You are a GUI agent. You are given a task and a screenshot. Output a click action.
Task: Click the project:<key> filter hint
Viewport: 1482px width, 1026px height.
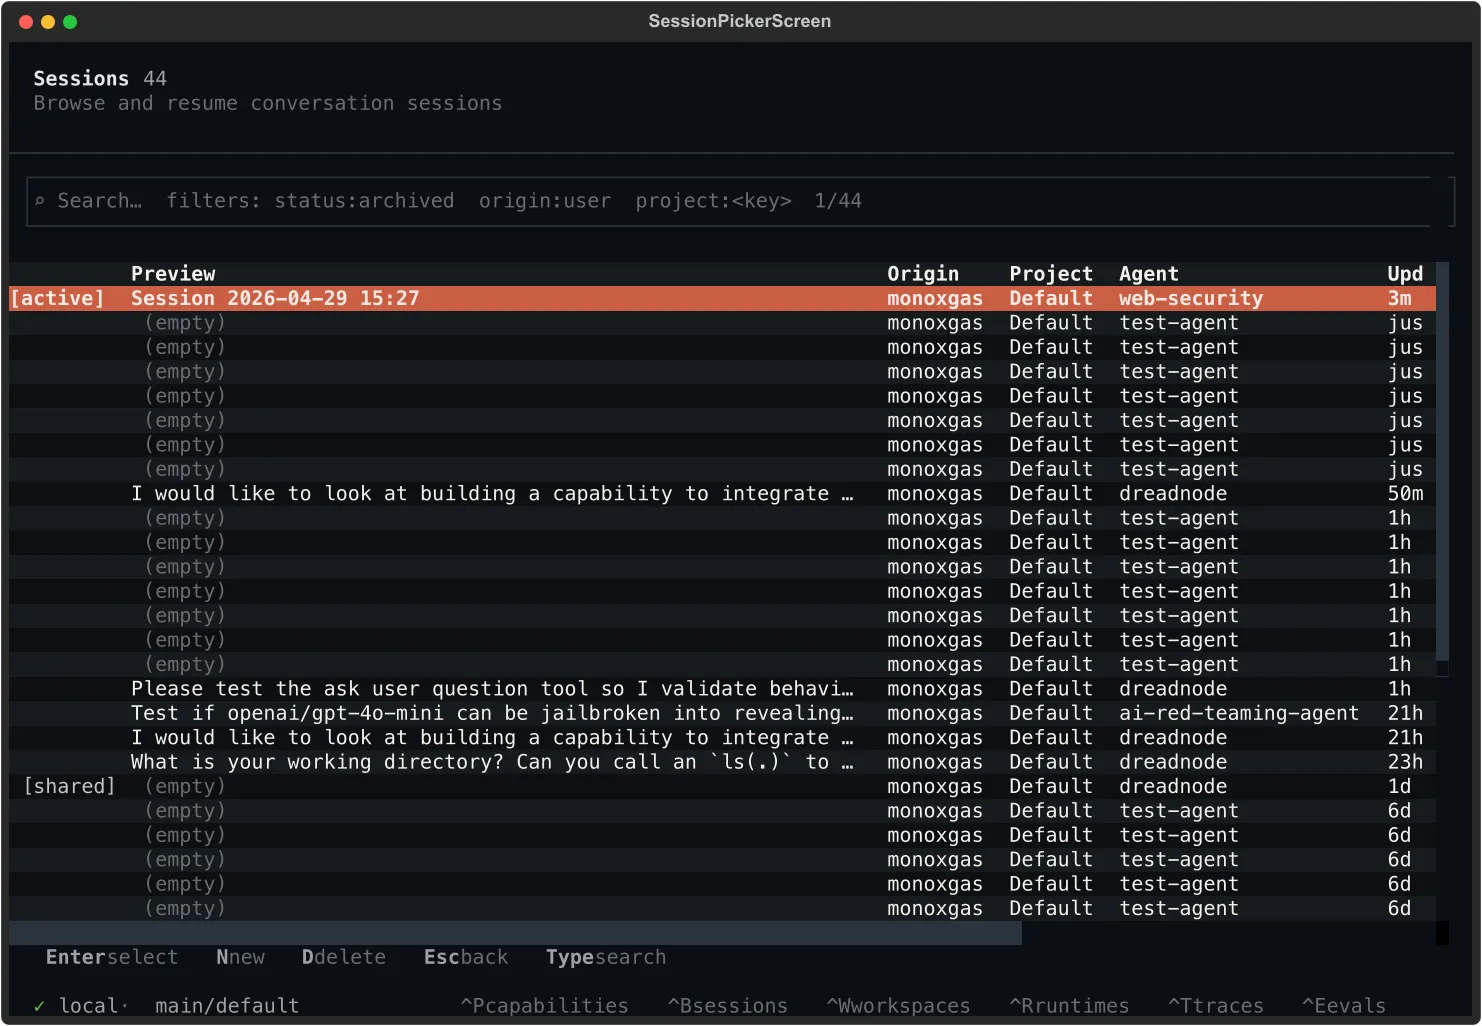(x=713, y=201)
